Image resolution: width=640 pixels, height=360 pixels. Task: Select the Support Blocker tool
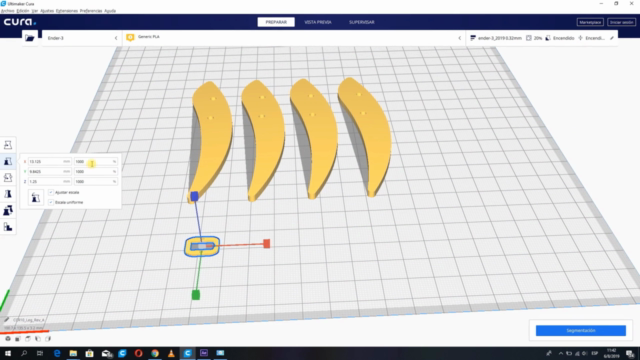pos(8,227)
